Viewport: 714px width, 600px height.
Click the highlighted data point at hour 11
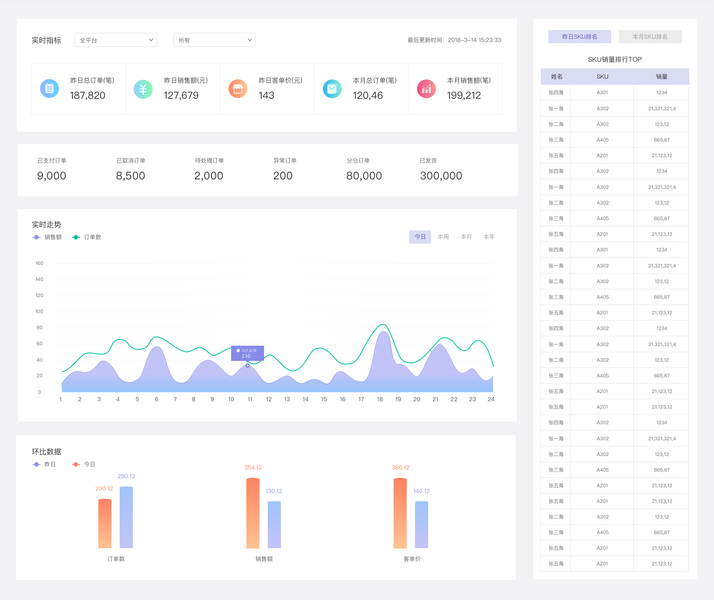248,366
